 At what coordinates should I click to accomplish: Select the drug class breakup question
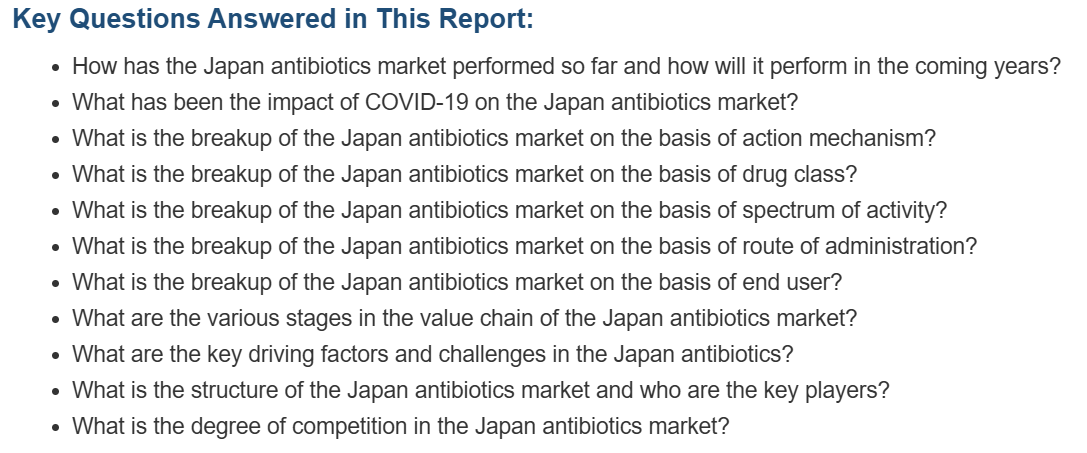tap(464, 174)
